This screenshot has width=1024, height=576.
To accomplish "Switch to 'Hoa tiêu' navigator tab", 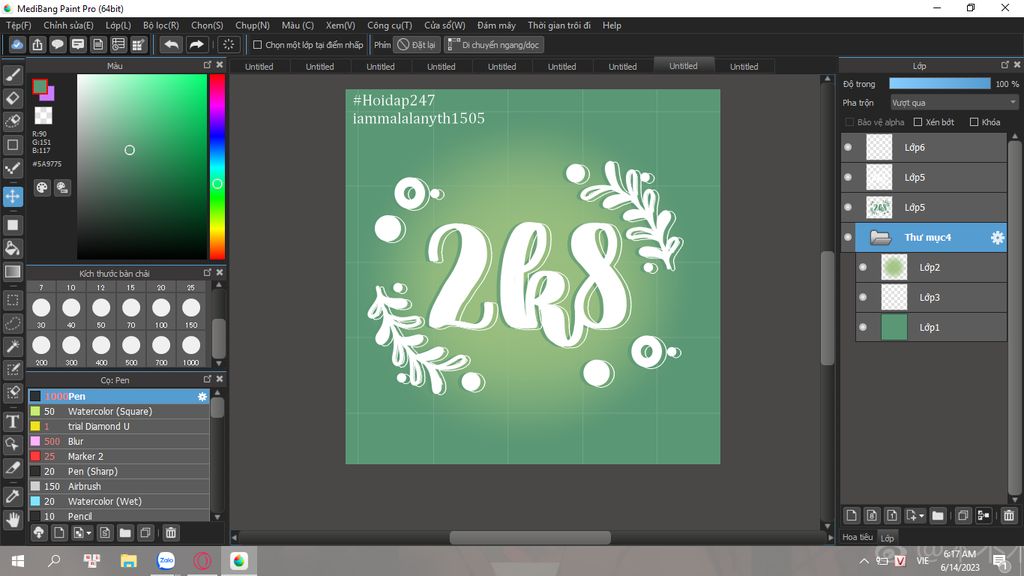I will pos(857,537).
